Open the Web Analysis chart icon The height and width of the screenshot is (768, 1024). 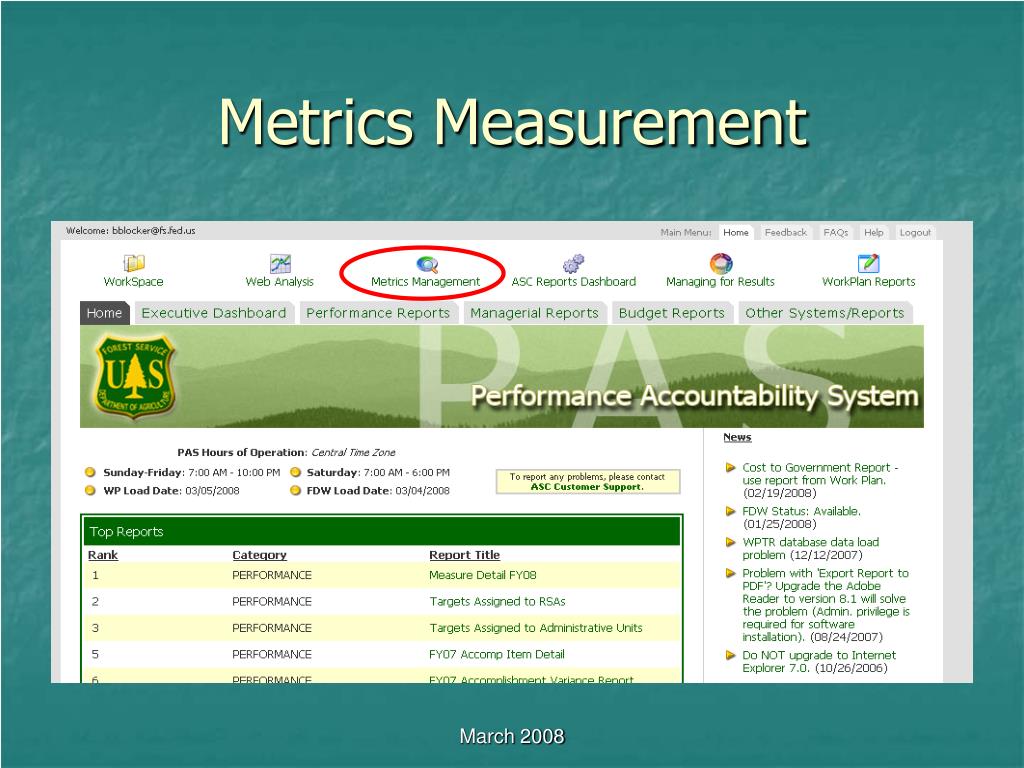coord(280,263)
